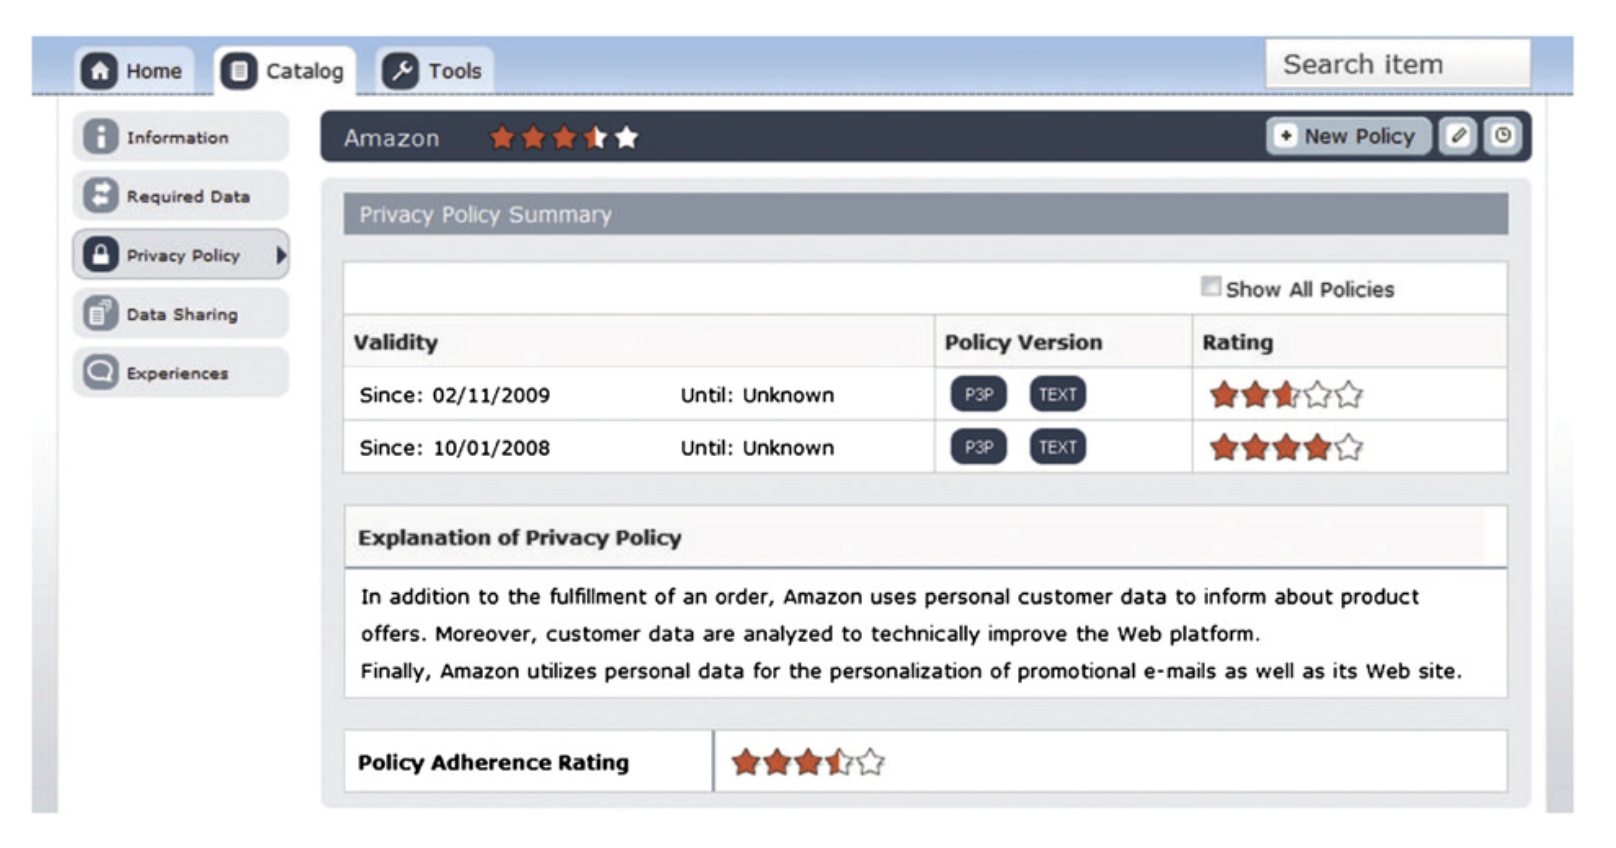Enable Show All Policies checkbox
Viewport: 1616px width, 848px height.
(x=1211, y=287)
